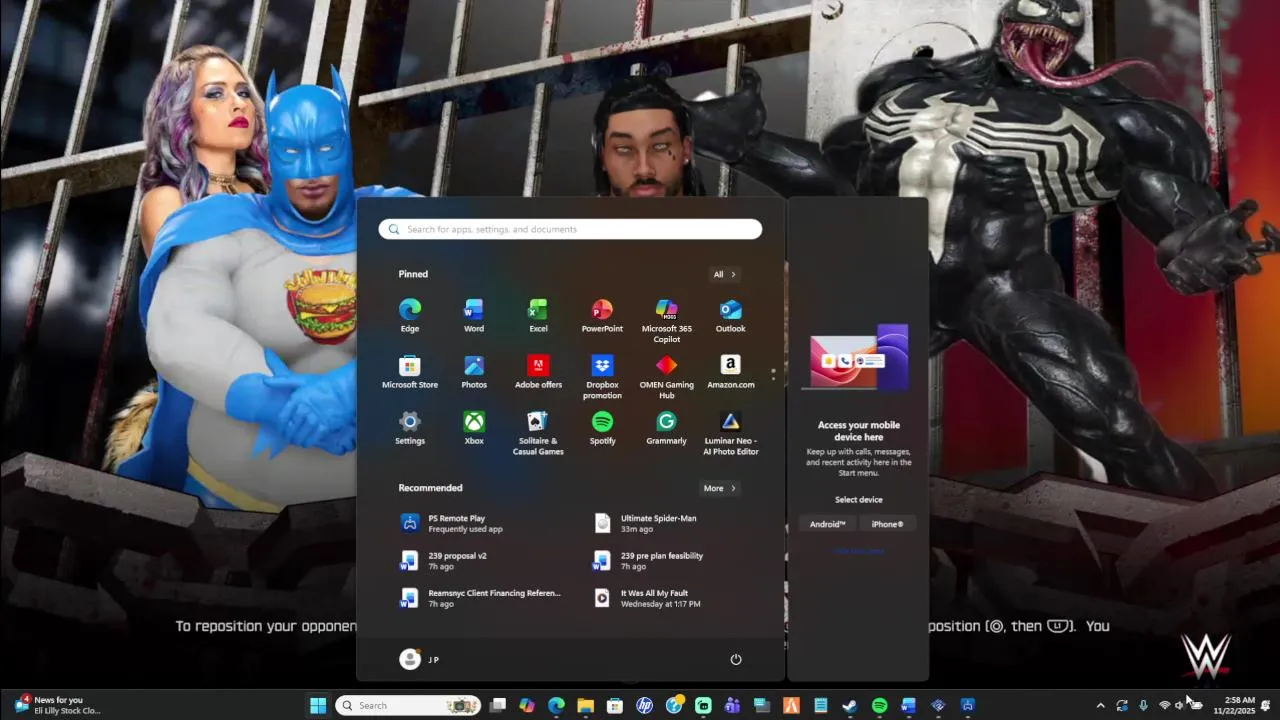The height and width of the screenshot is (720, 1280).
Task: Expand More recommended items
Action: 720,488
